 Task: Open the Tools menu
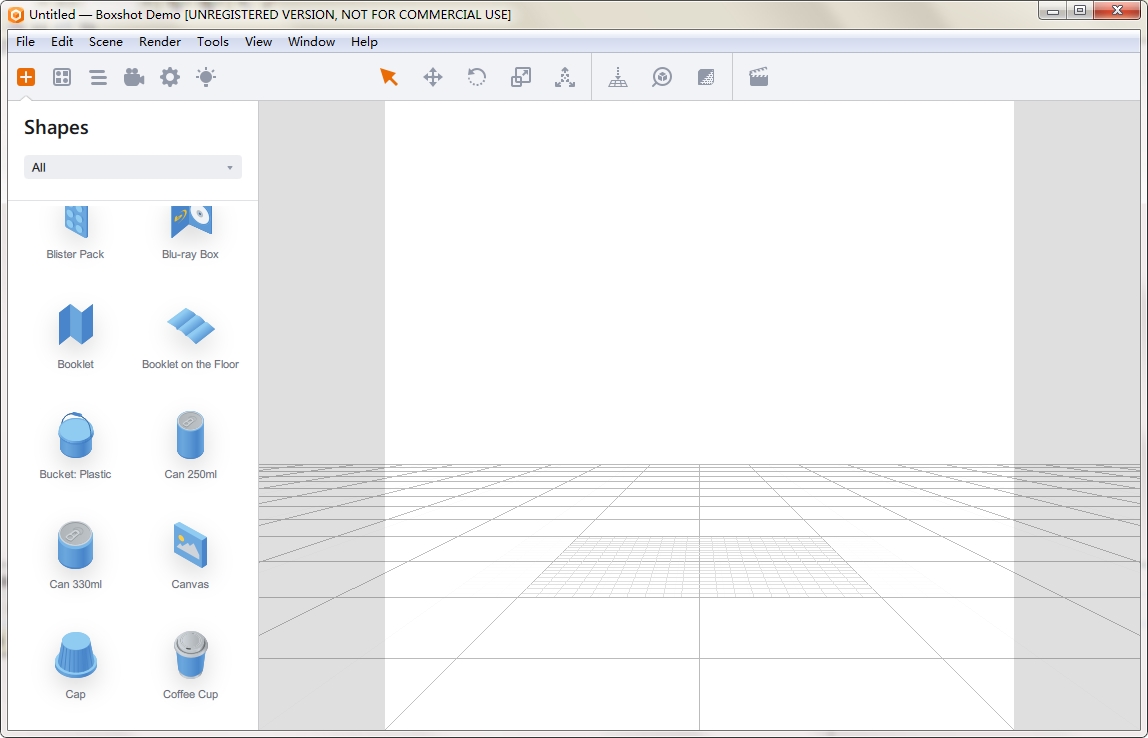coord(213,42)
